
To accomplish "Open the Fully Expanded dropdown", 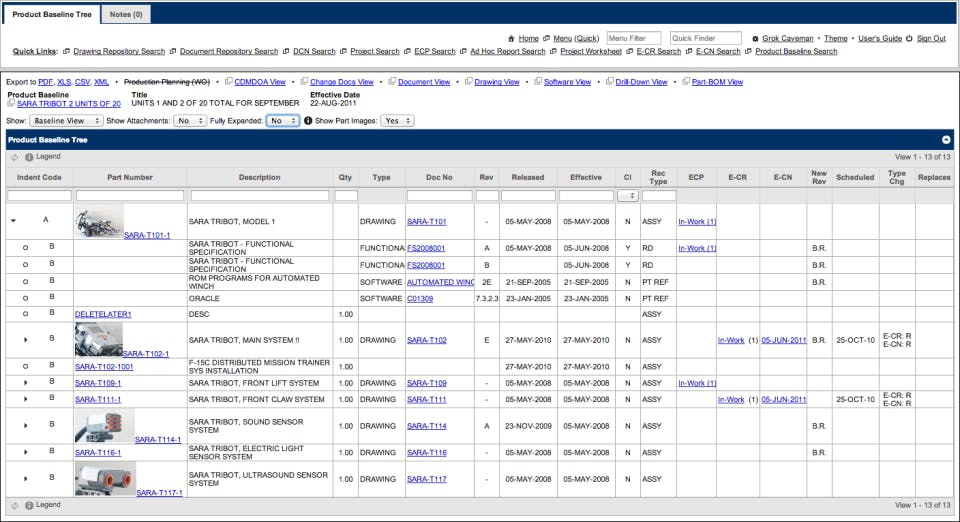I will [282, 121].
